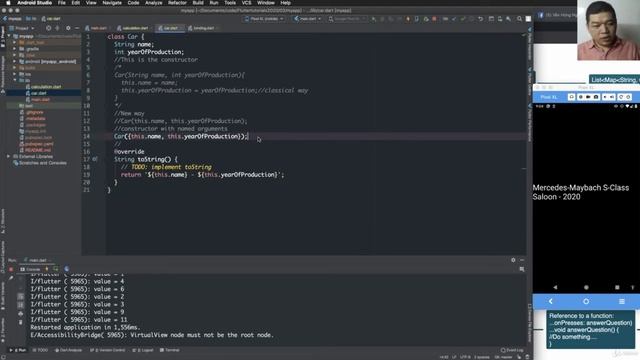
Task: Open the main.dart run configuration dropdown
Action: pyautogui.click(x=307, y=19)
